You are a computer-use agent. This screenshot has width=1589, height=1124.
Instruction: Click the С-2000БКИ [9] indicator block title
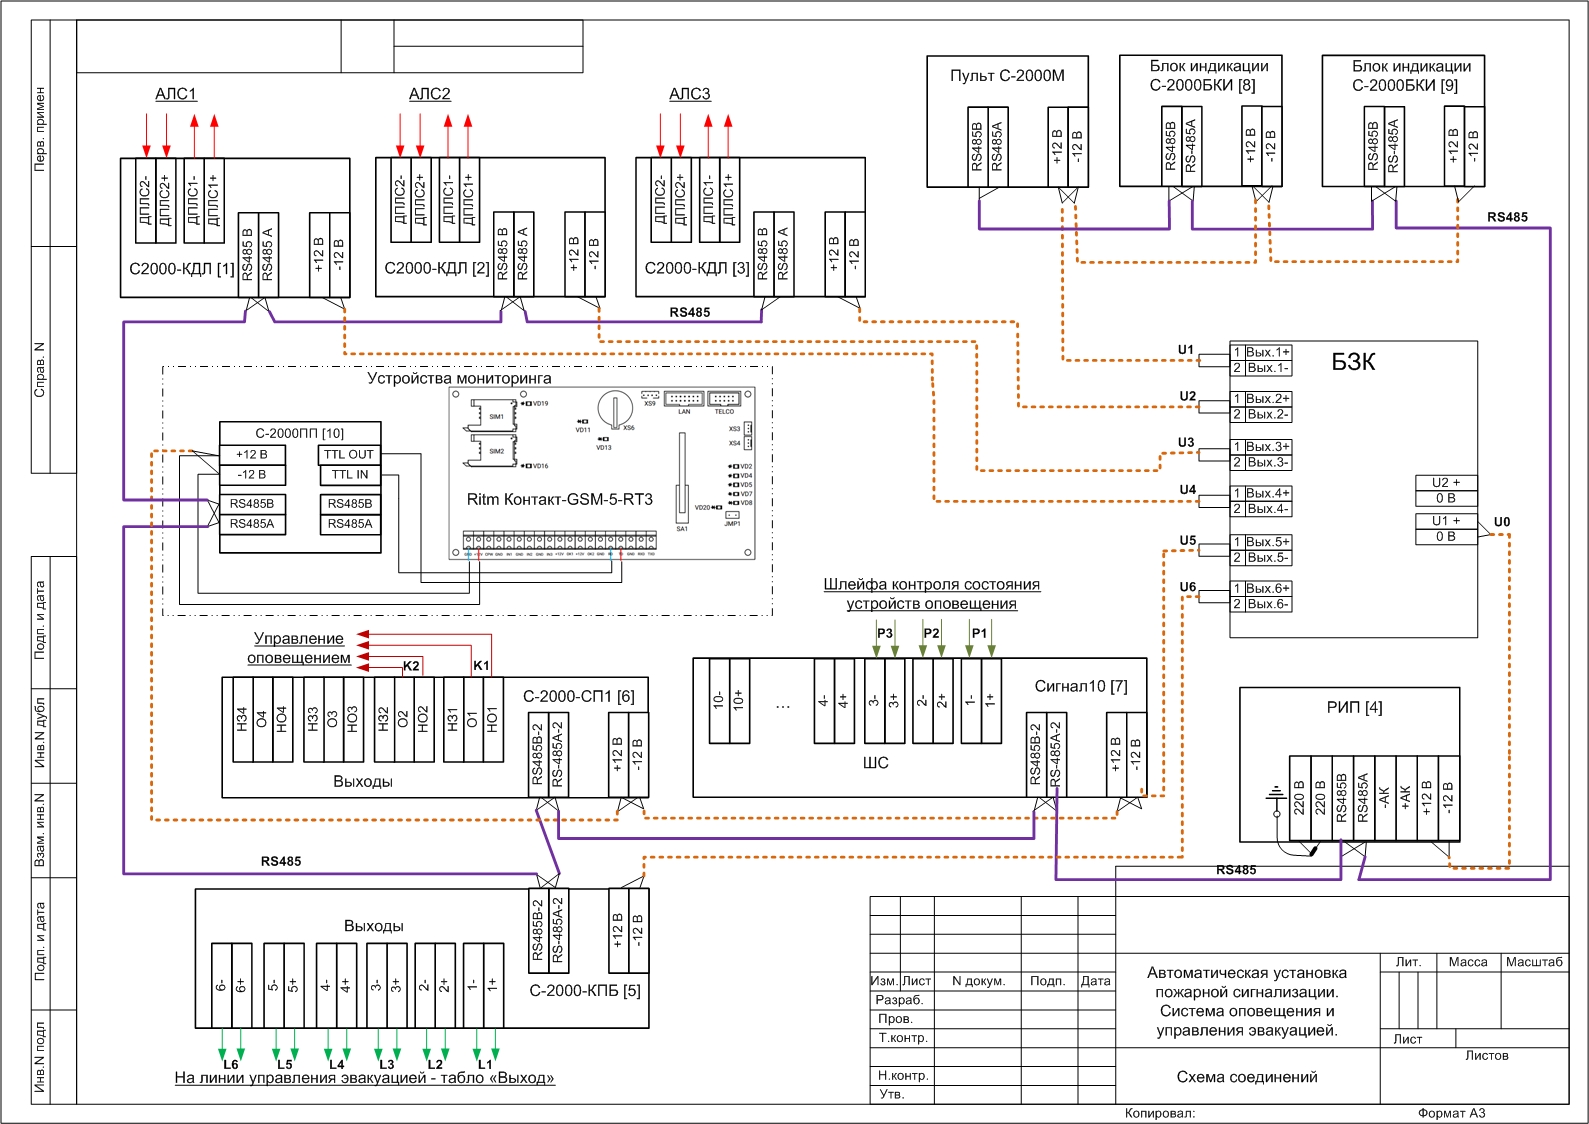pyautogui.click(x=1411, y=76)
